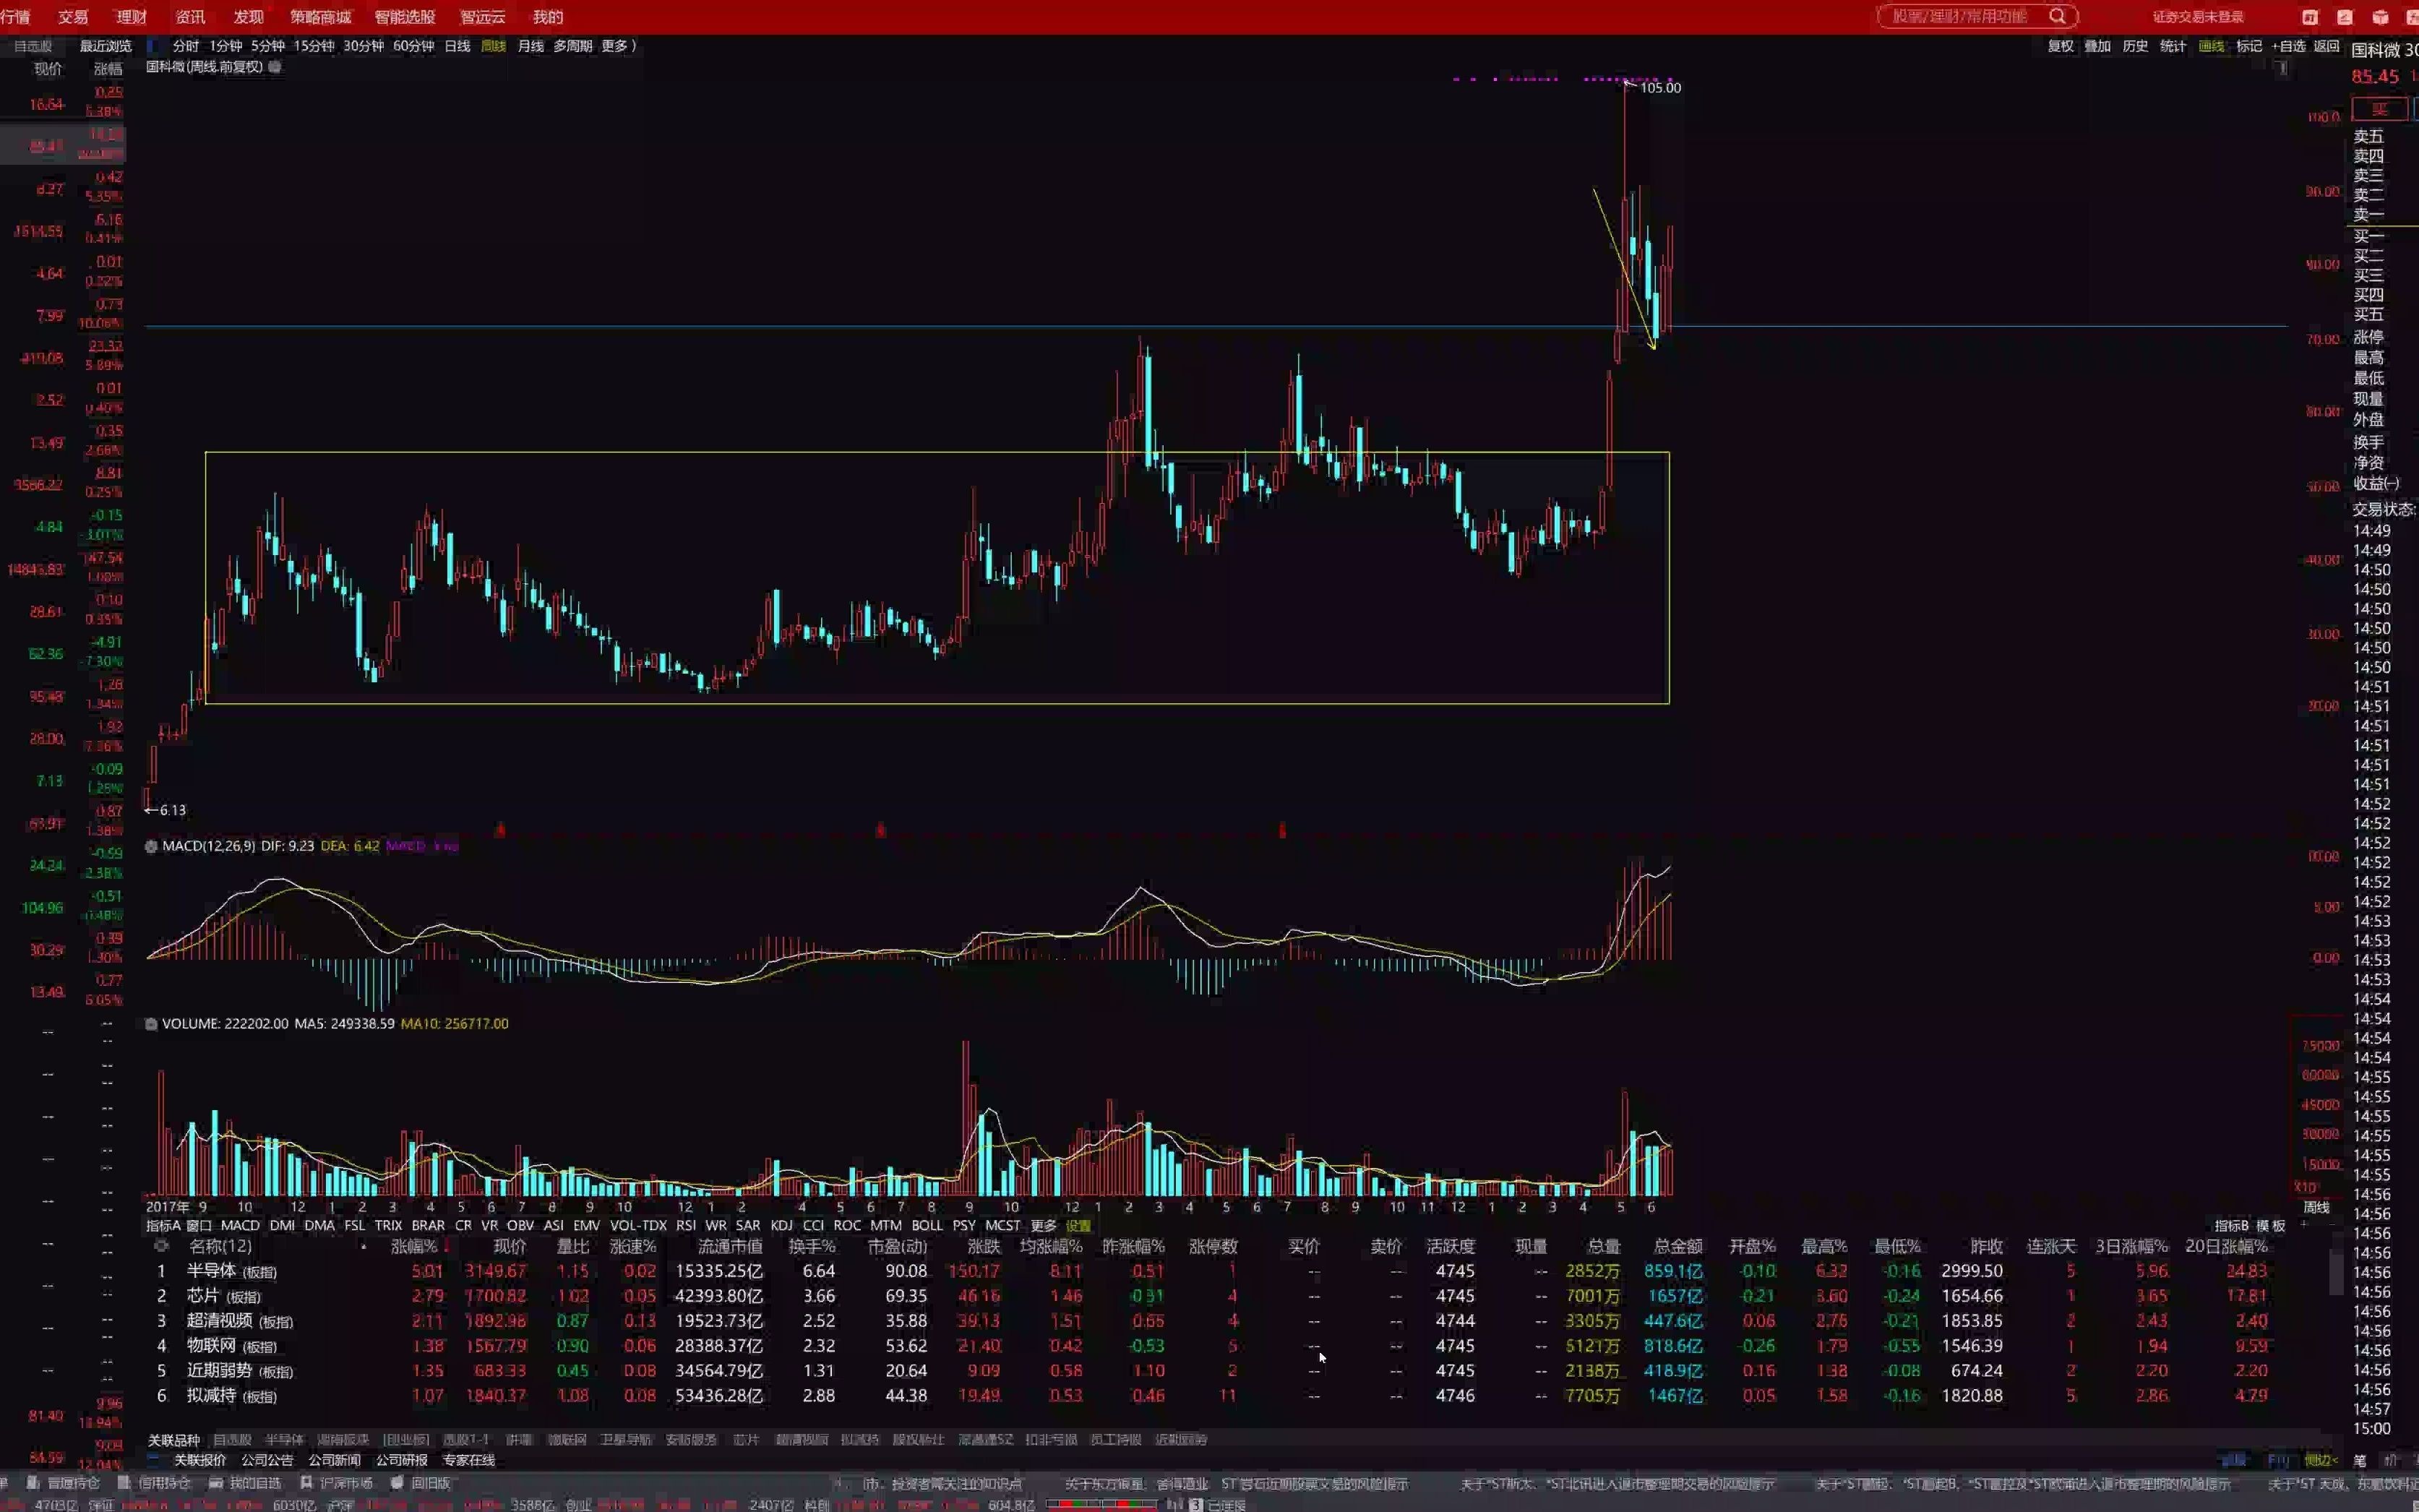This screenshot has width=2419, height=1512.
Task: Open the 最近浏览 tab on the left panel
Action: click(105, 46)
